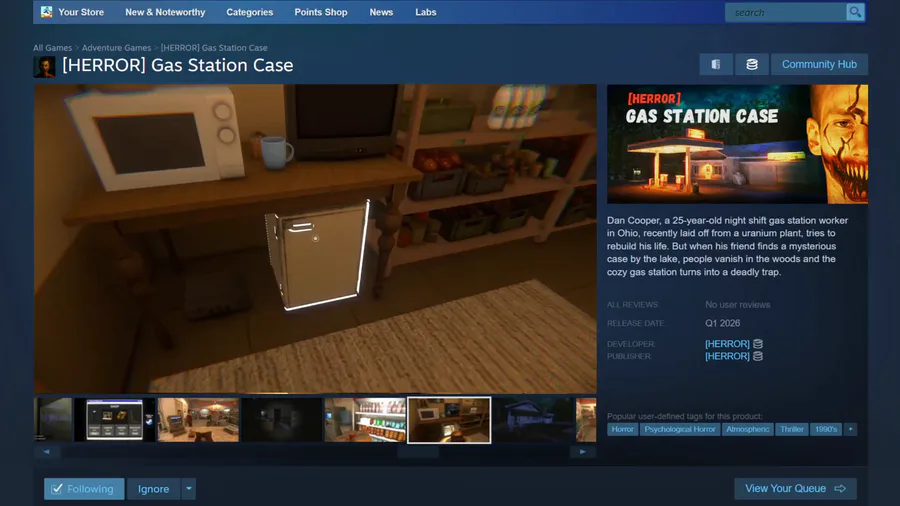Open the Categories menu

click(250, 12)
